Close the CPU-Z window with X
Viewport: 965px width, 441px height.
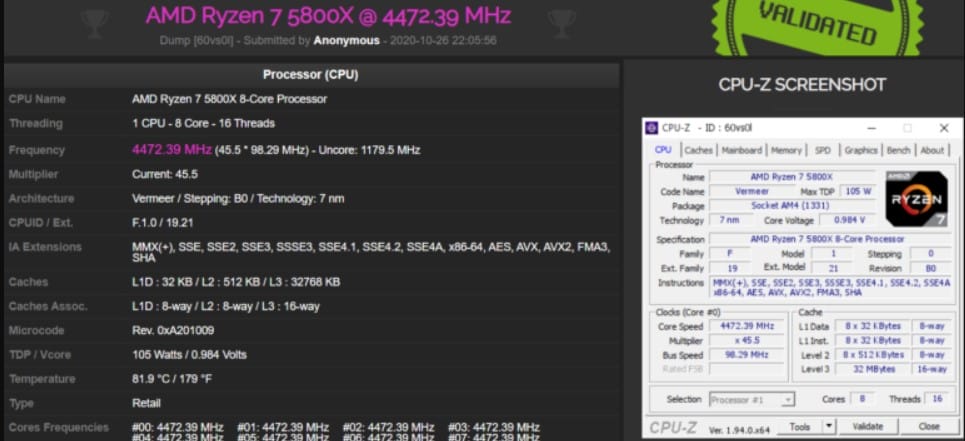tap(943, 128)
